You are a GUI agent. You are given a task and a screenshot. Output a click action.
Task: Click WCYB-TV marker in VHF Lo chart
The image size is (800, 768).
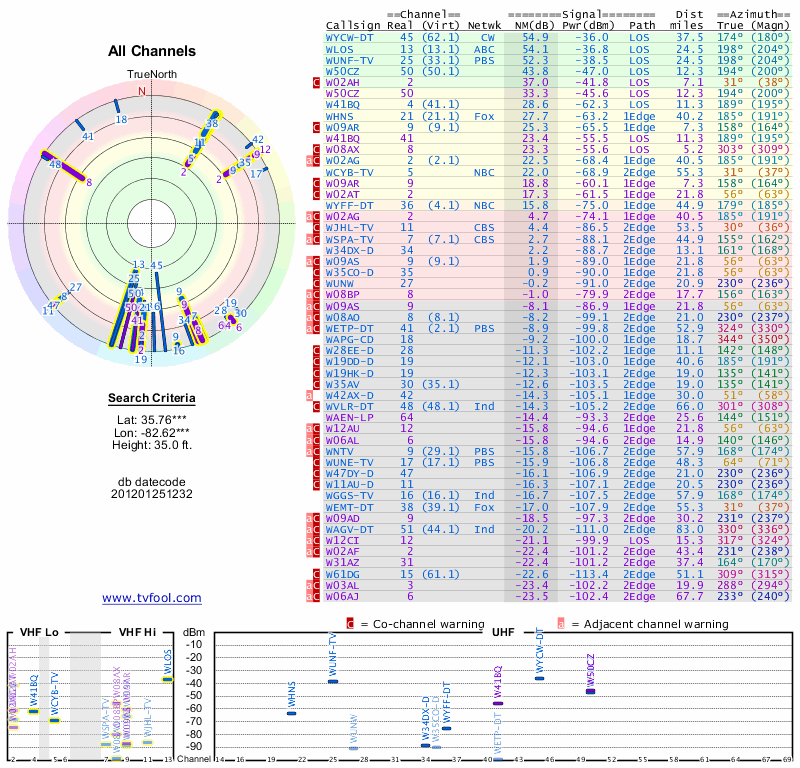[x=55, y=721]
